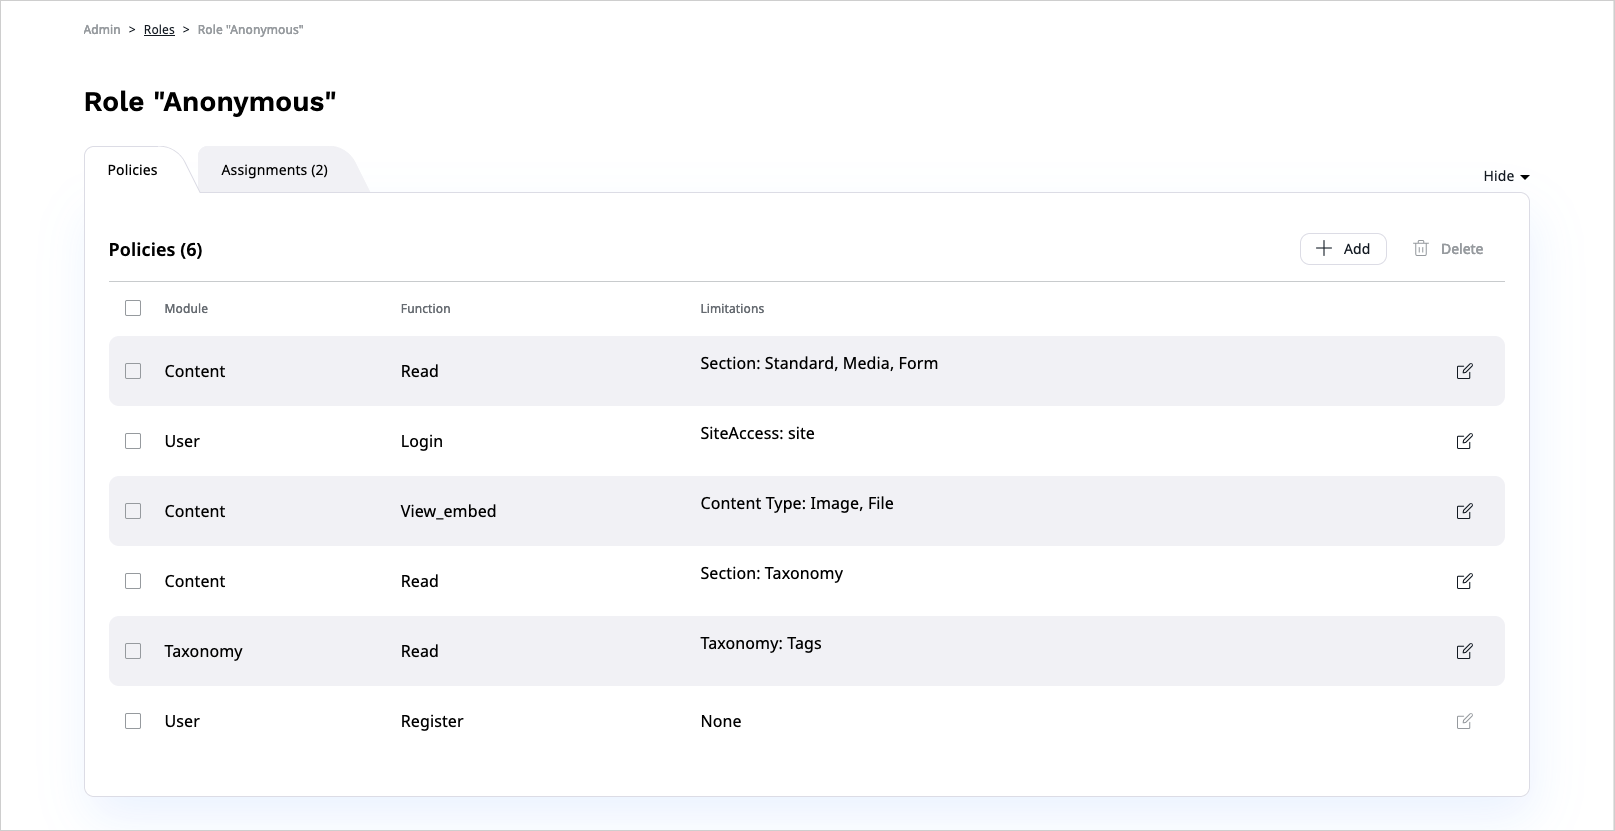
Task: Collapse the panel using Hide dropdown
Action: pos(1505,176)
